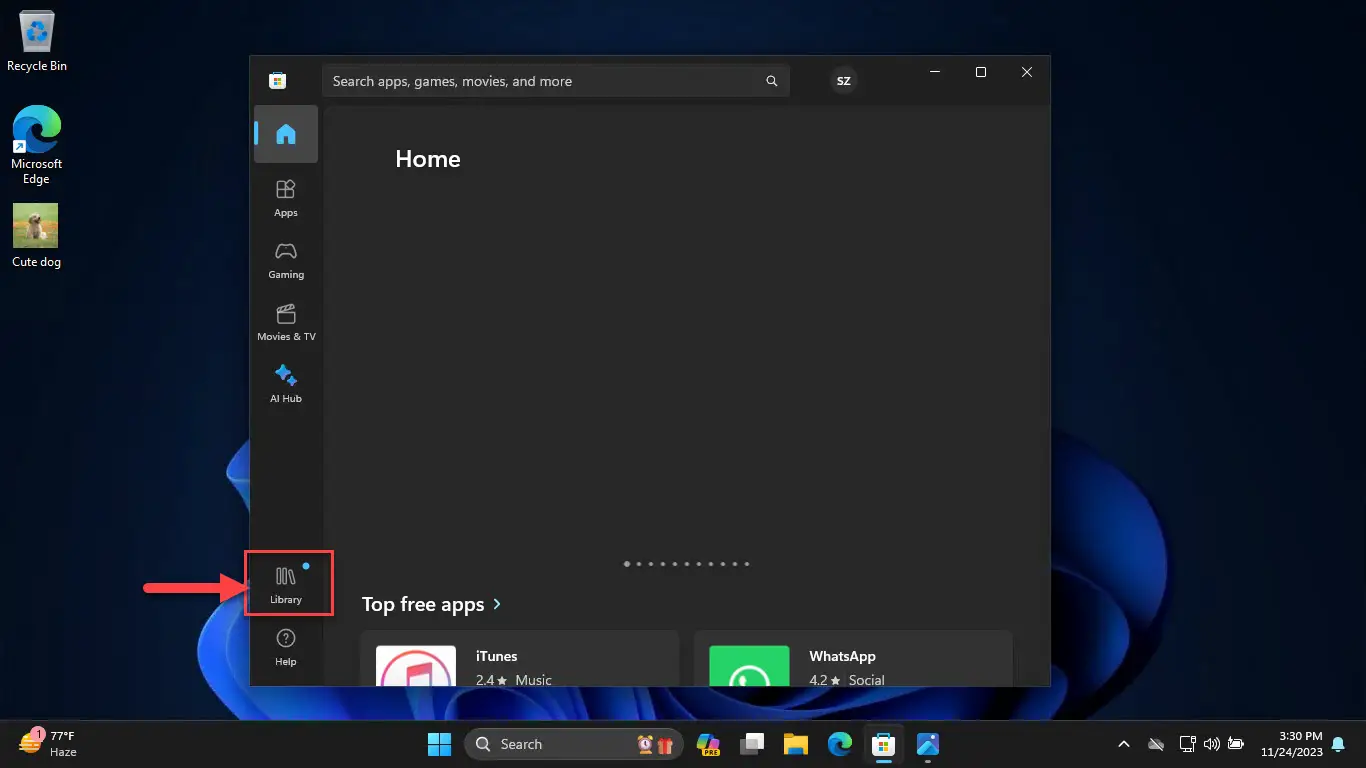Click the Store search input field
Viewport: 1366px width, 768px height.
coord(555,81)
